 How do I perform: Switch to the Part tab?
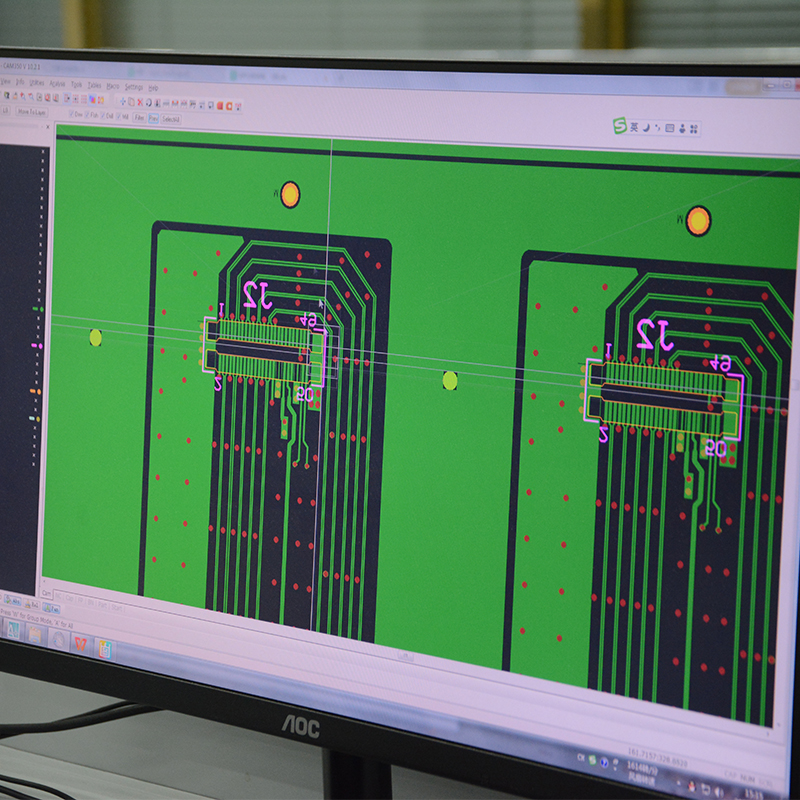click(x=103, y=606)
